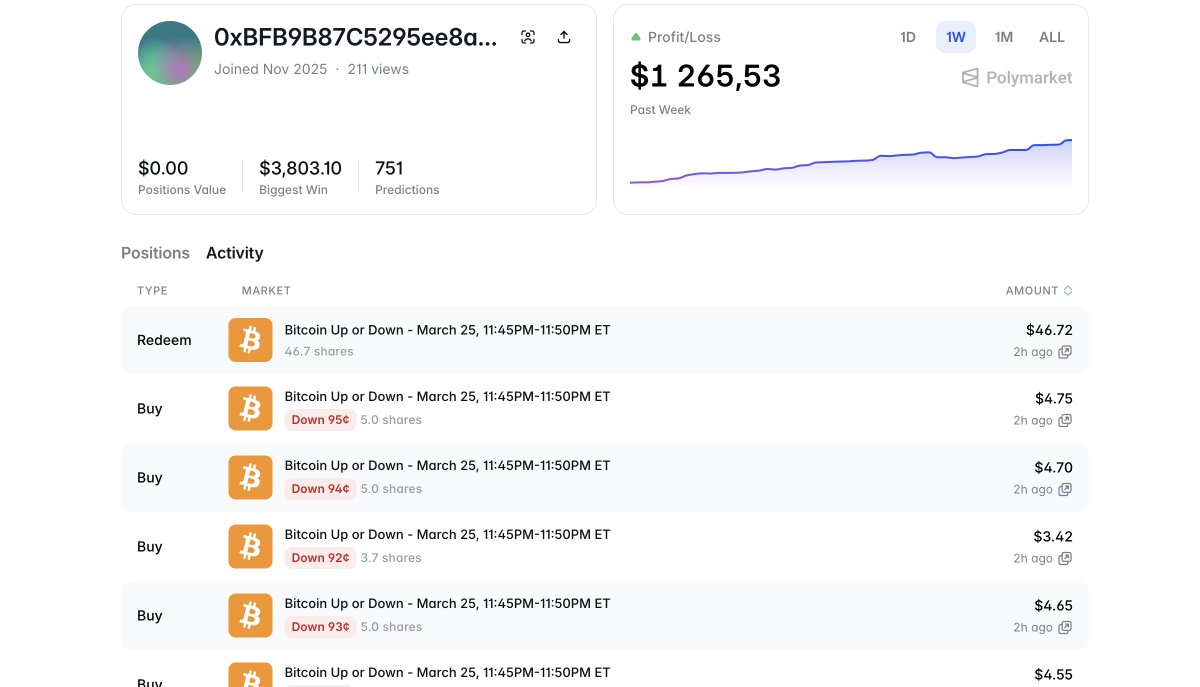Click Bitcoin icon in the $4.75 Buy row
1200x687 pixels.
[250, 409]
